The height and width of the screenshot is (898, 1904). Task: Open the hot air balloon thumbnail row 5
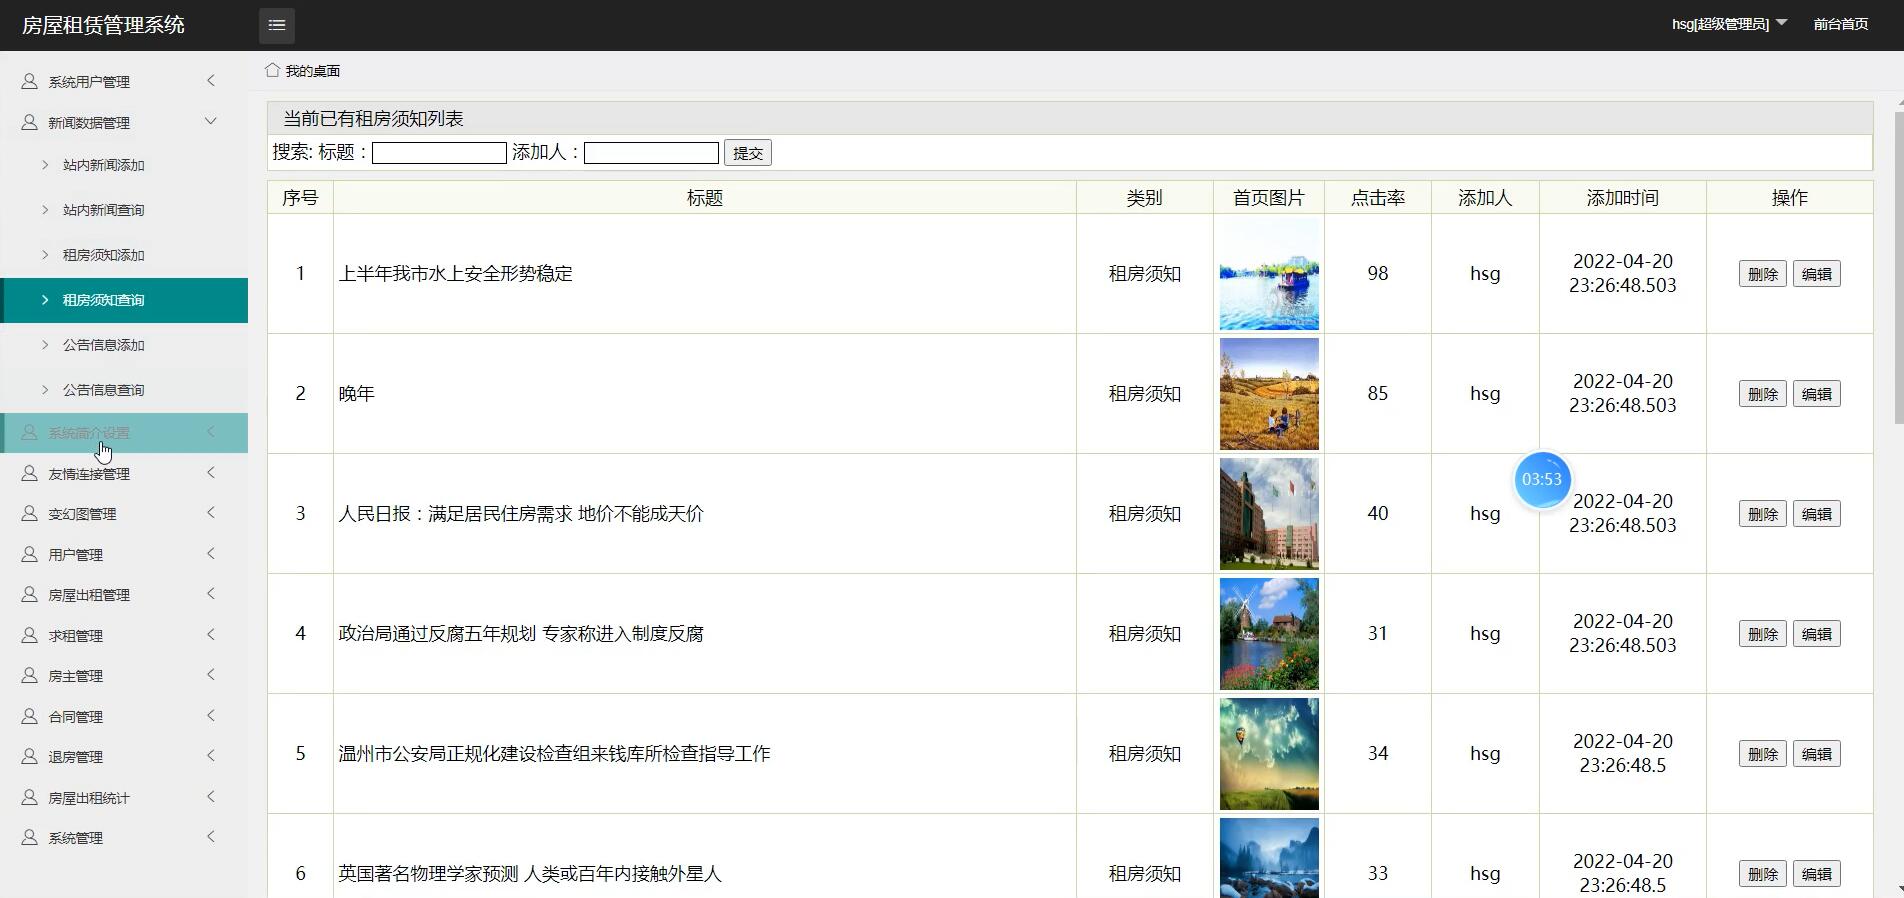click(1269, 754)
